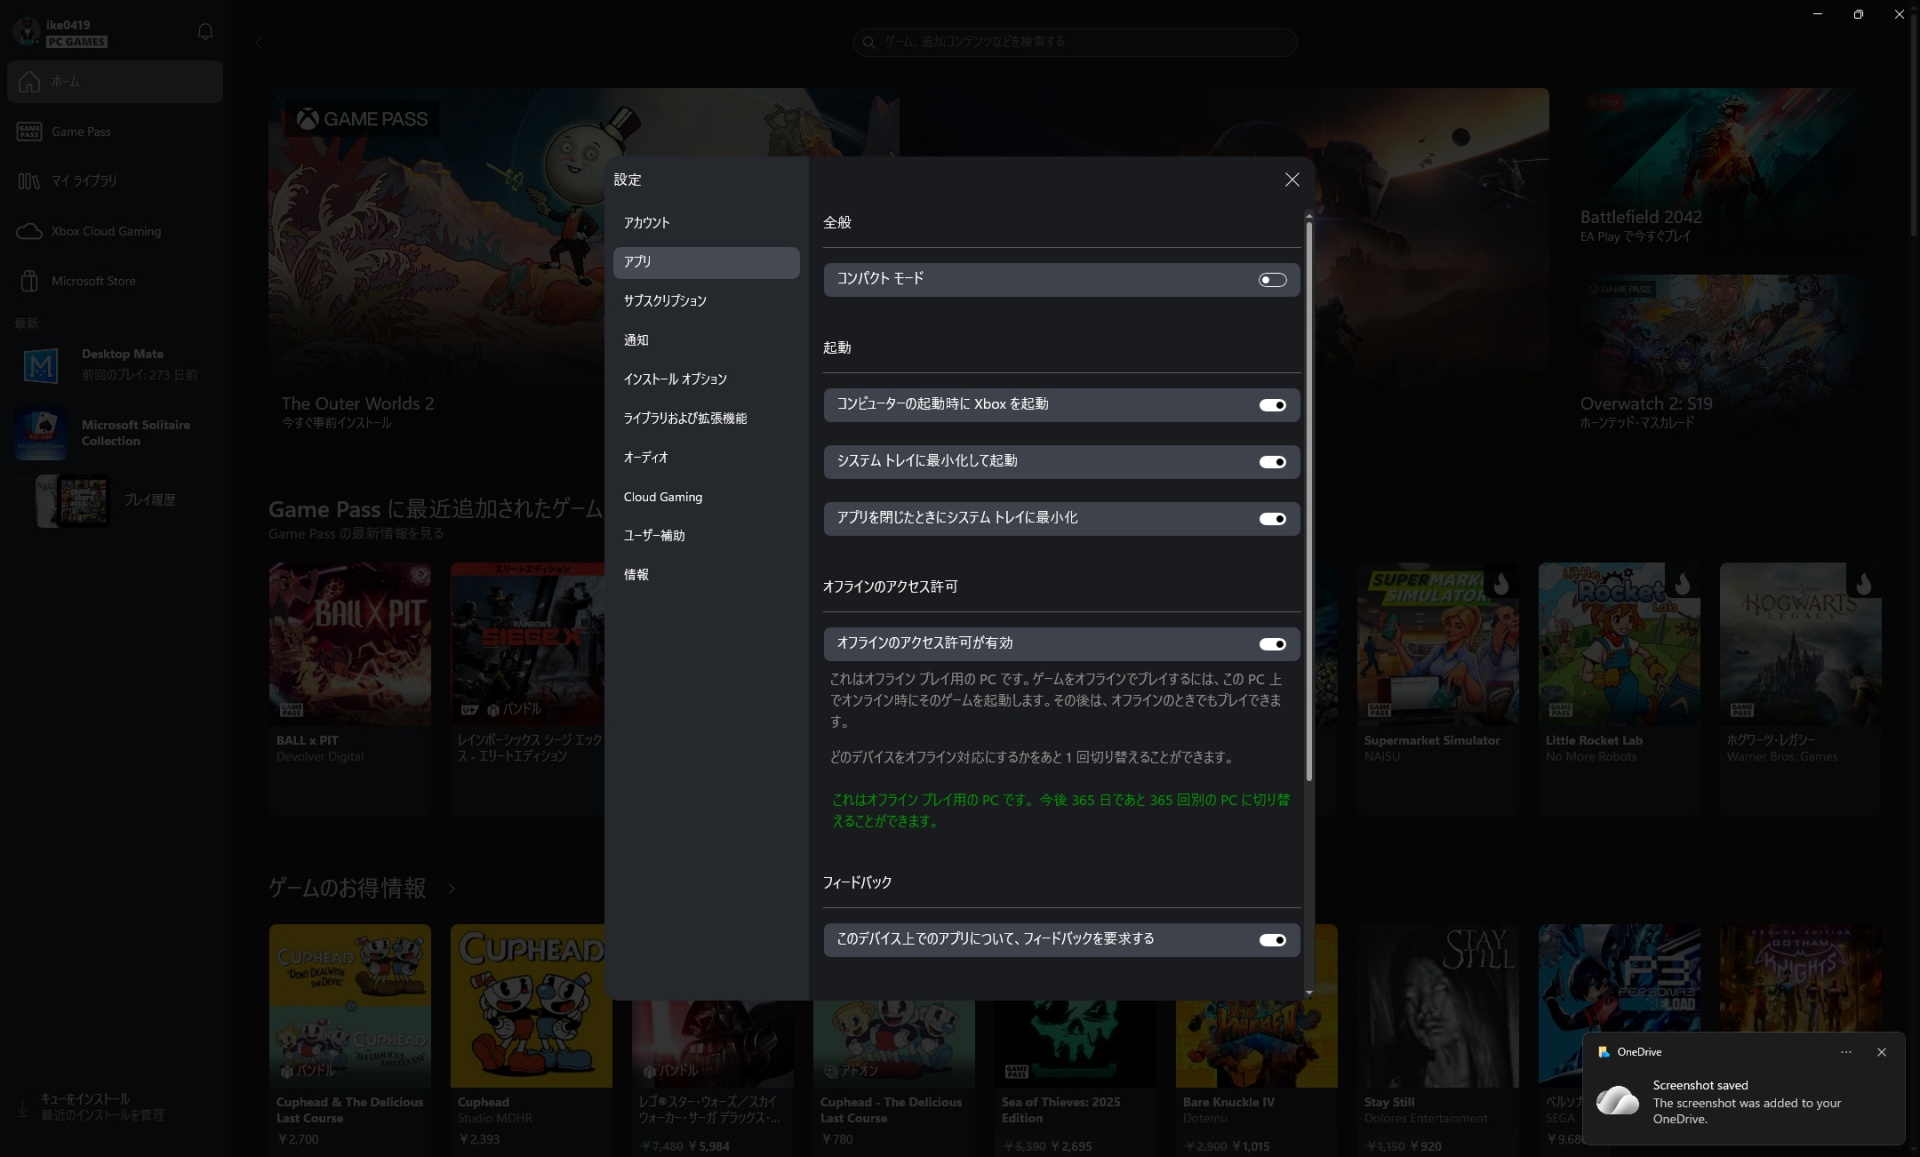The image size is (1920, 1157).
Task: Open Xbox Cloud Gaming from the sidebar
Action: [106, 231]
